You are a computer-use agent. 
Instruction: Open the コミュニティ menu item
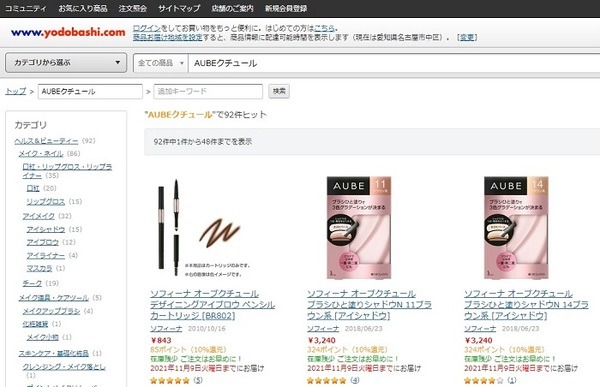coord(26,8)
